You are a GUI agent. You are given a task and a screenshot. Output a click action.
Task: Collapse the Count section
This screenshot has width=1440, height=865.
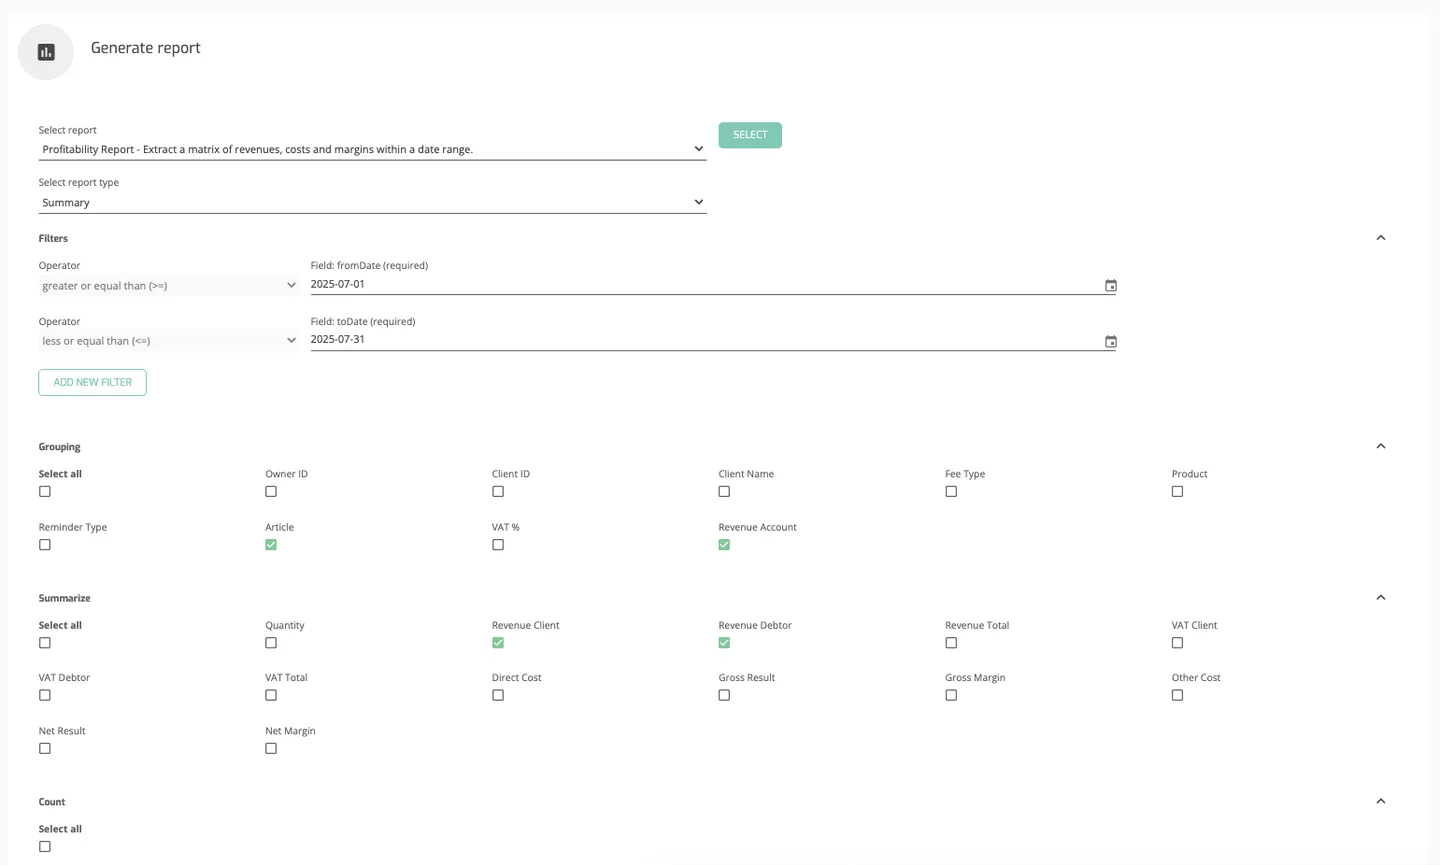1381,801
